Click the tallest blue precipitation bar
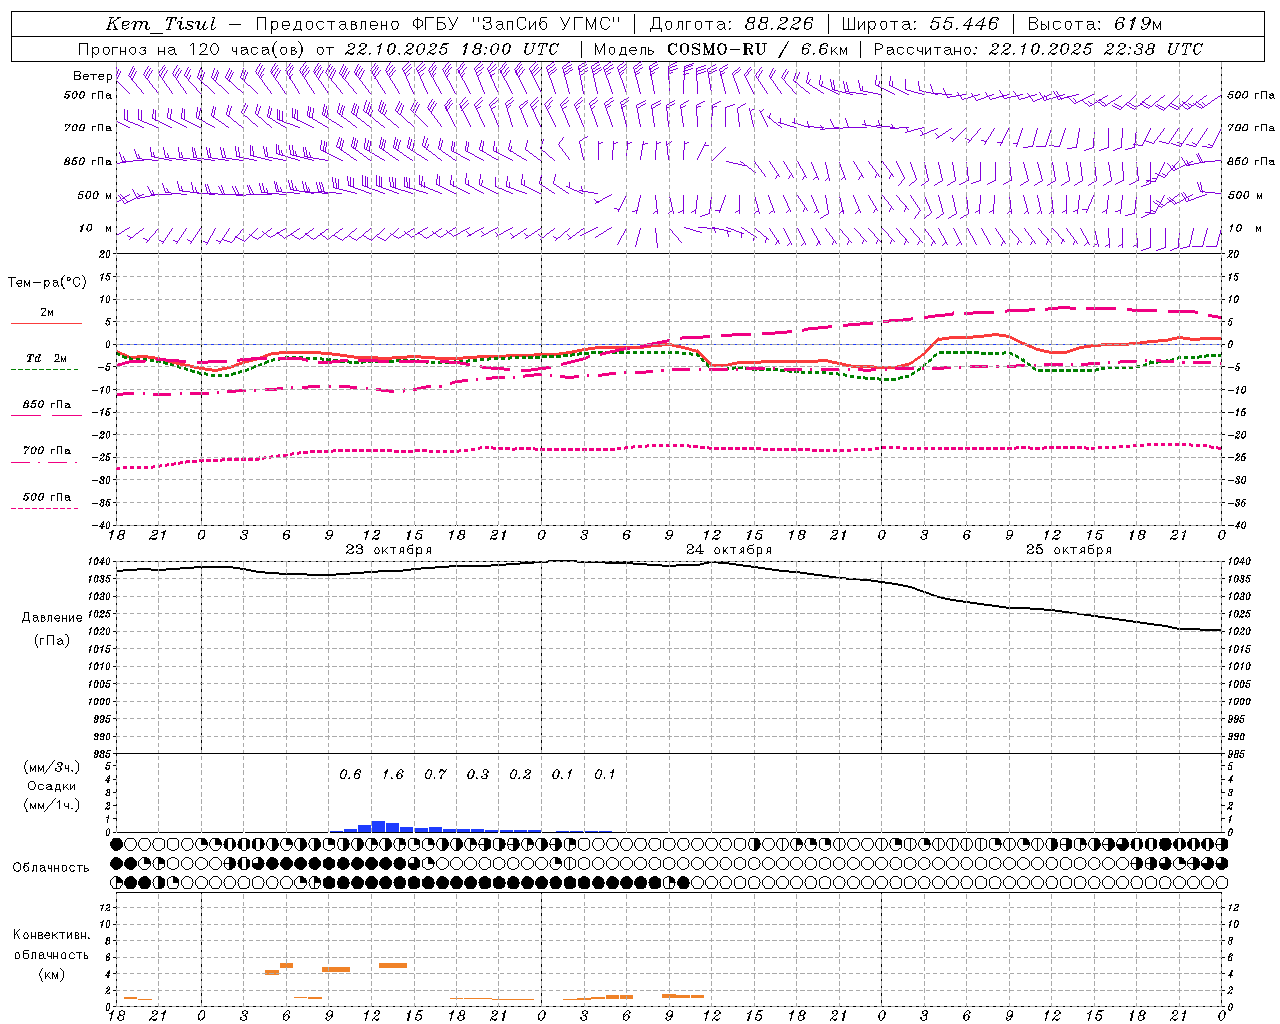 pos(378,827)
